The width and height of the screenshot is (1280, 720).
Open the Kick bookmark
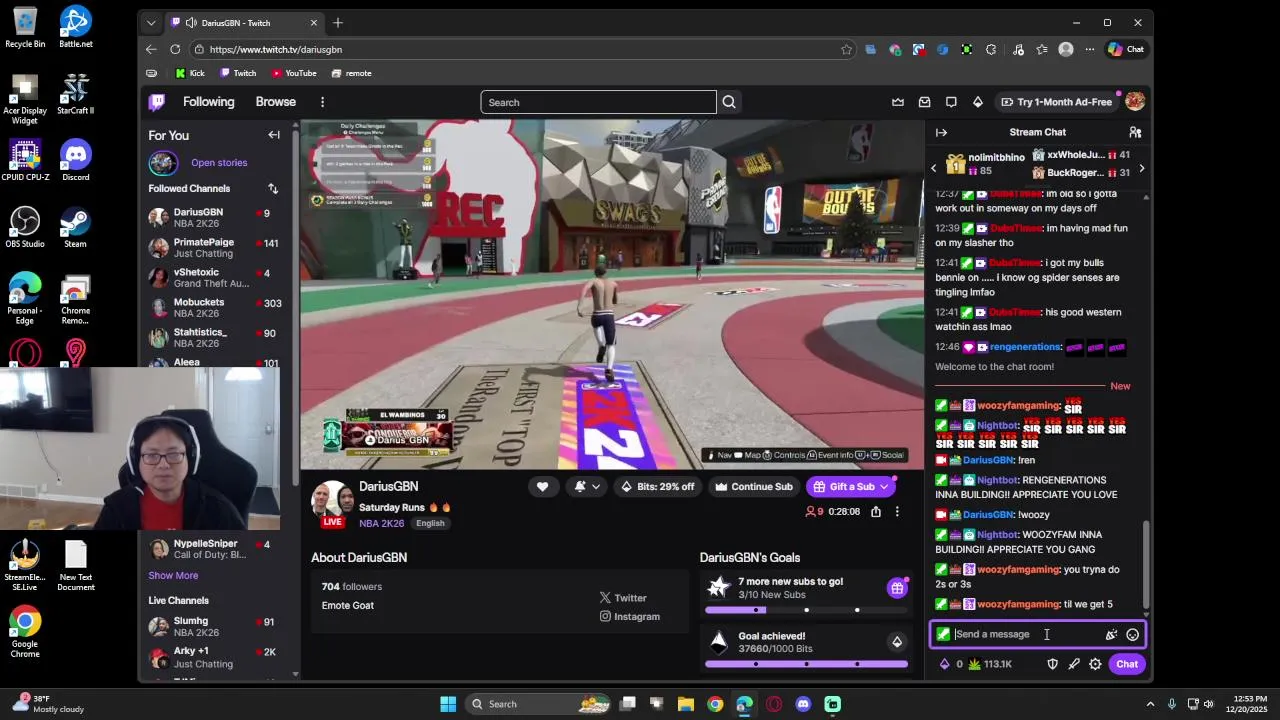click(190, 73)
